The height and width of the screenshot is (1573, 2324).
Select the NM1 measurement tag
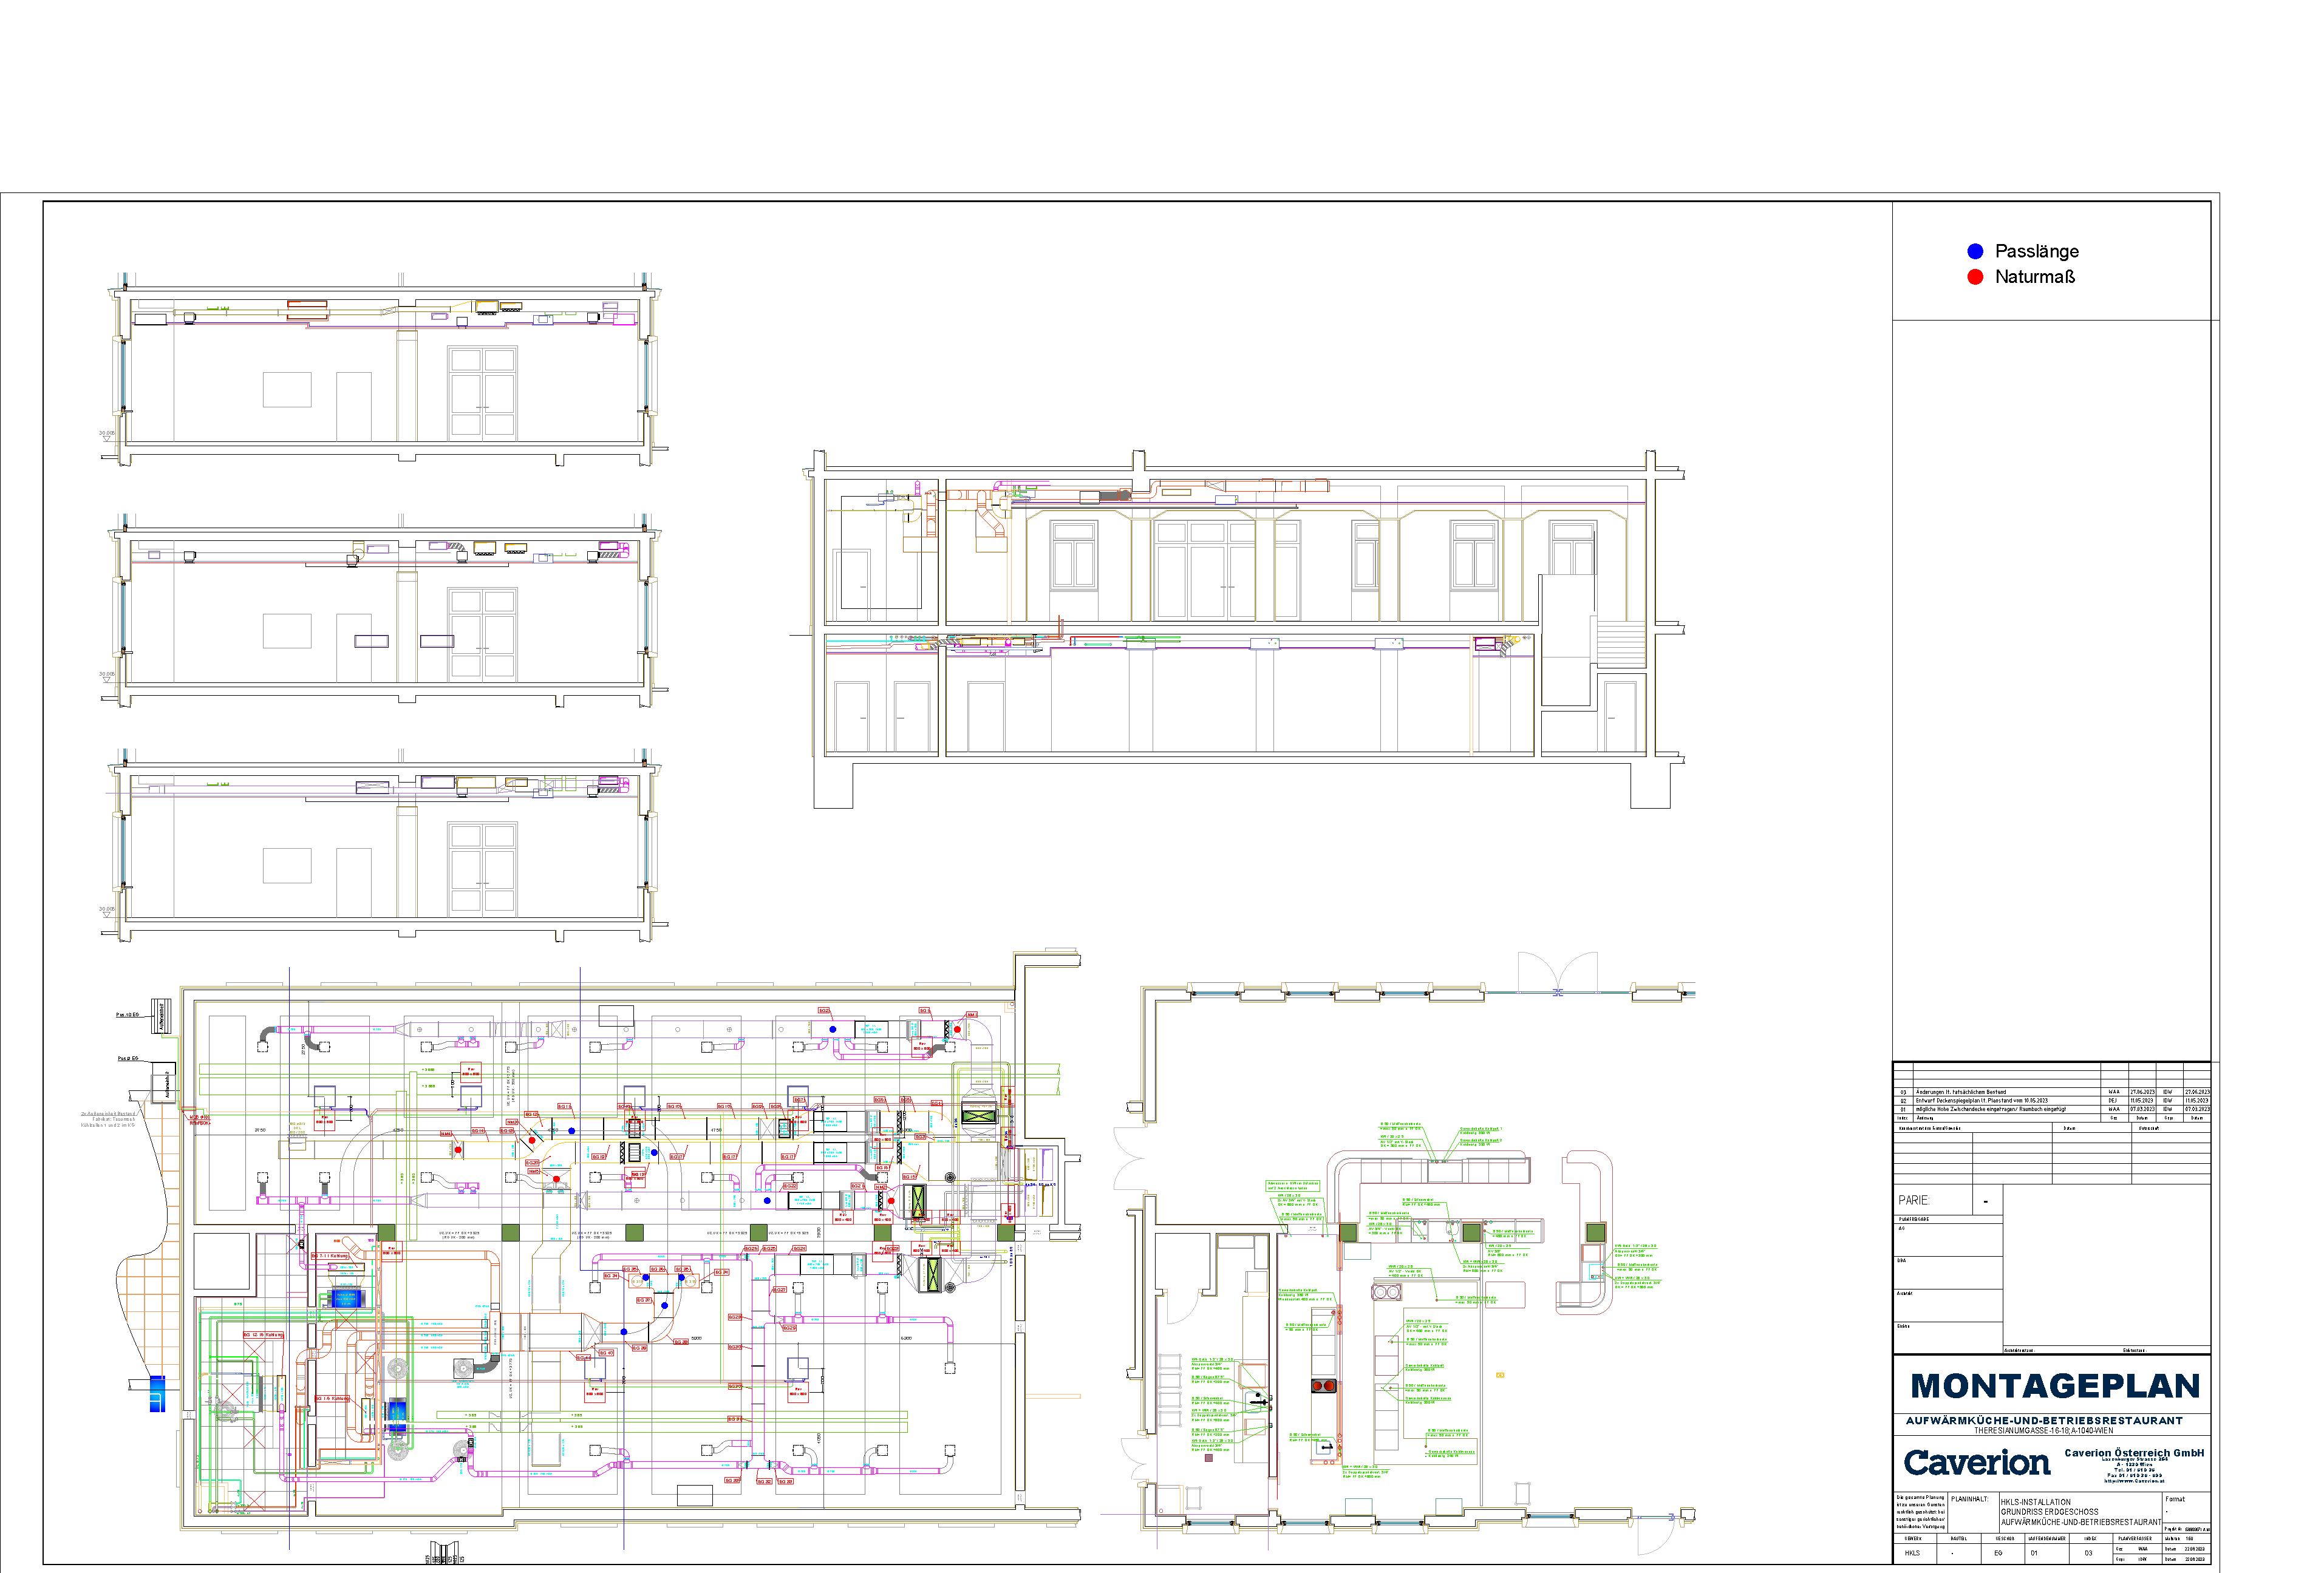pos(972,1015)
